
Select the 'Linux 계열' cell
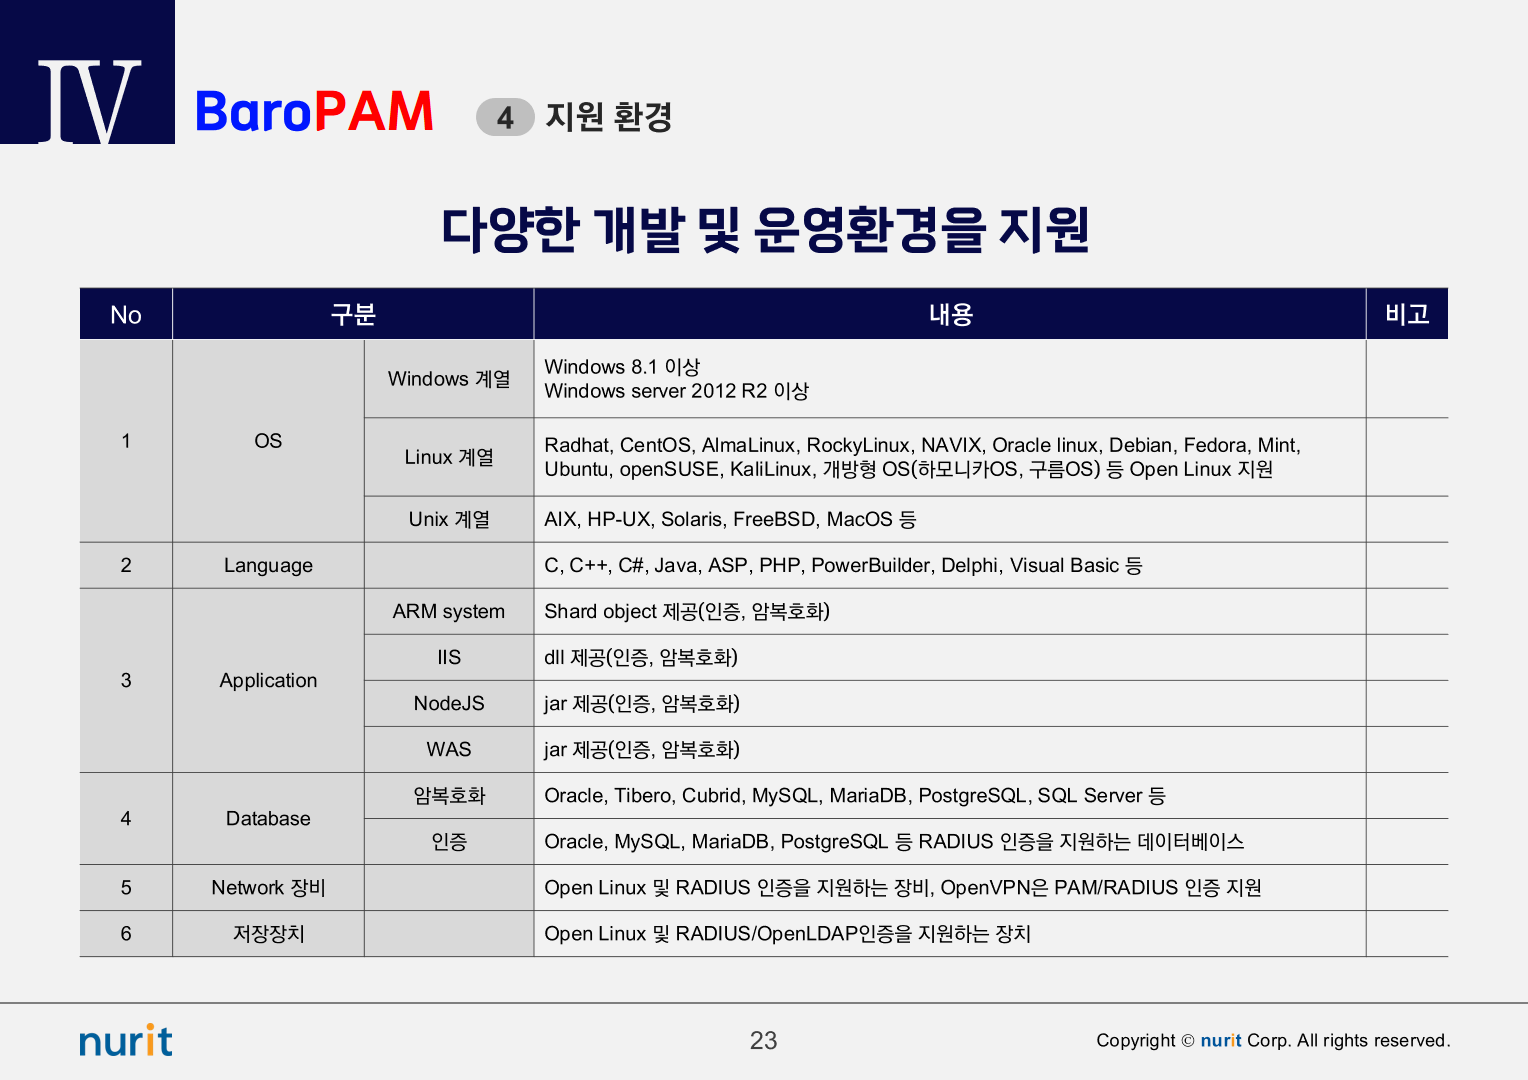tap(449, 457)
